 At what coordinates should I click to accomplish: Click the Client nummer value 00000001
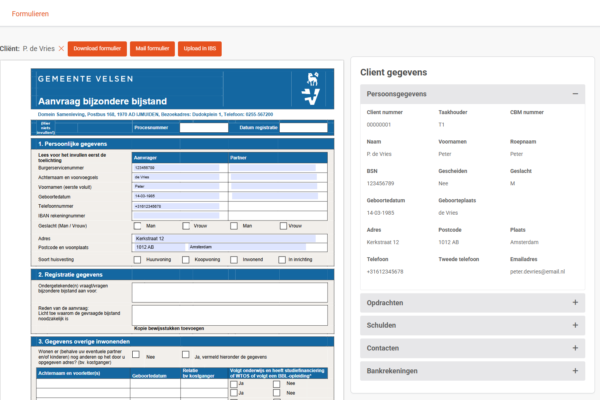379,125
